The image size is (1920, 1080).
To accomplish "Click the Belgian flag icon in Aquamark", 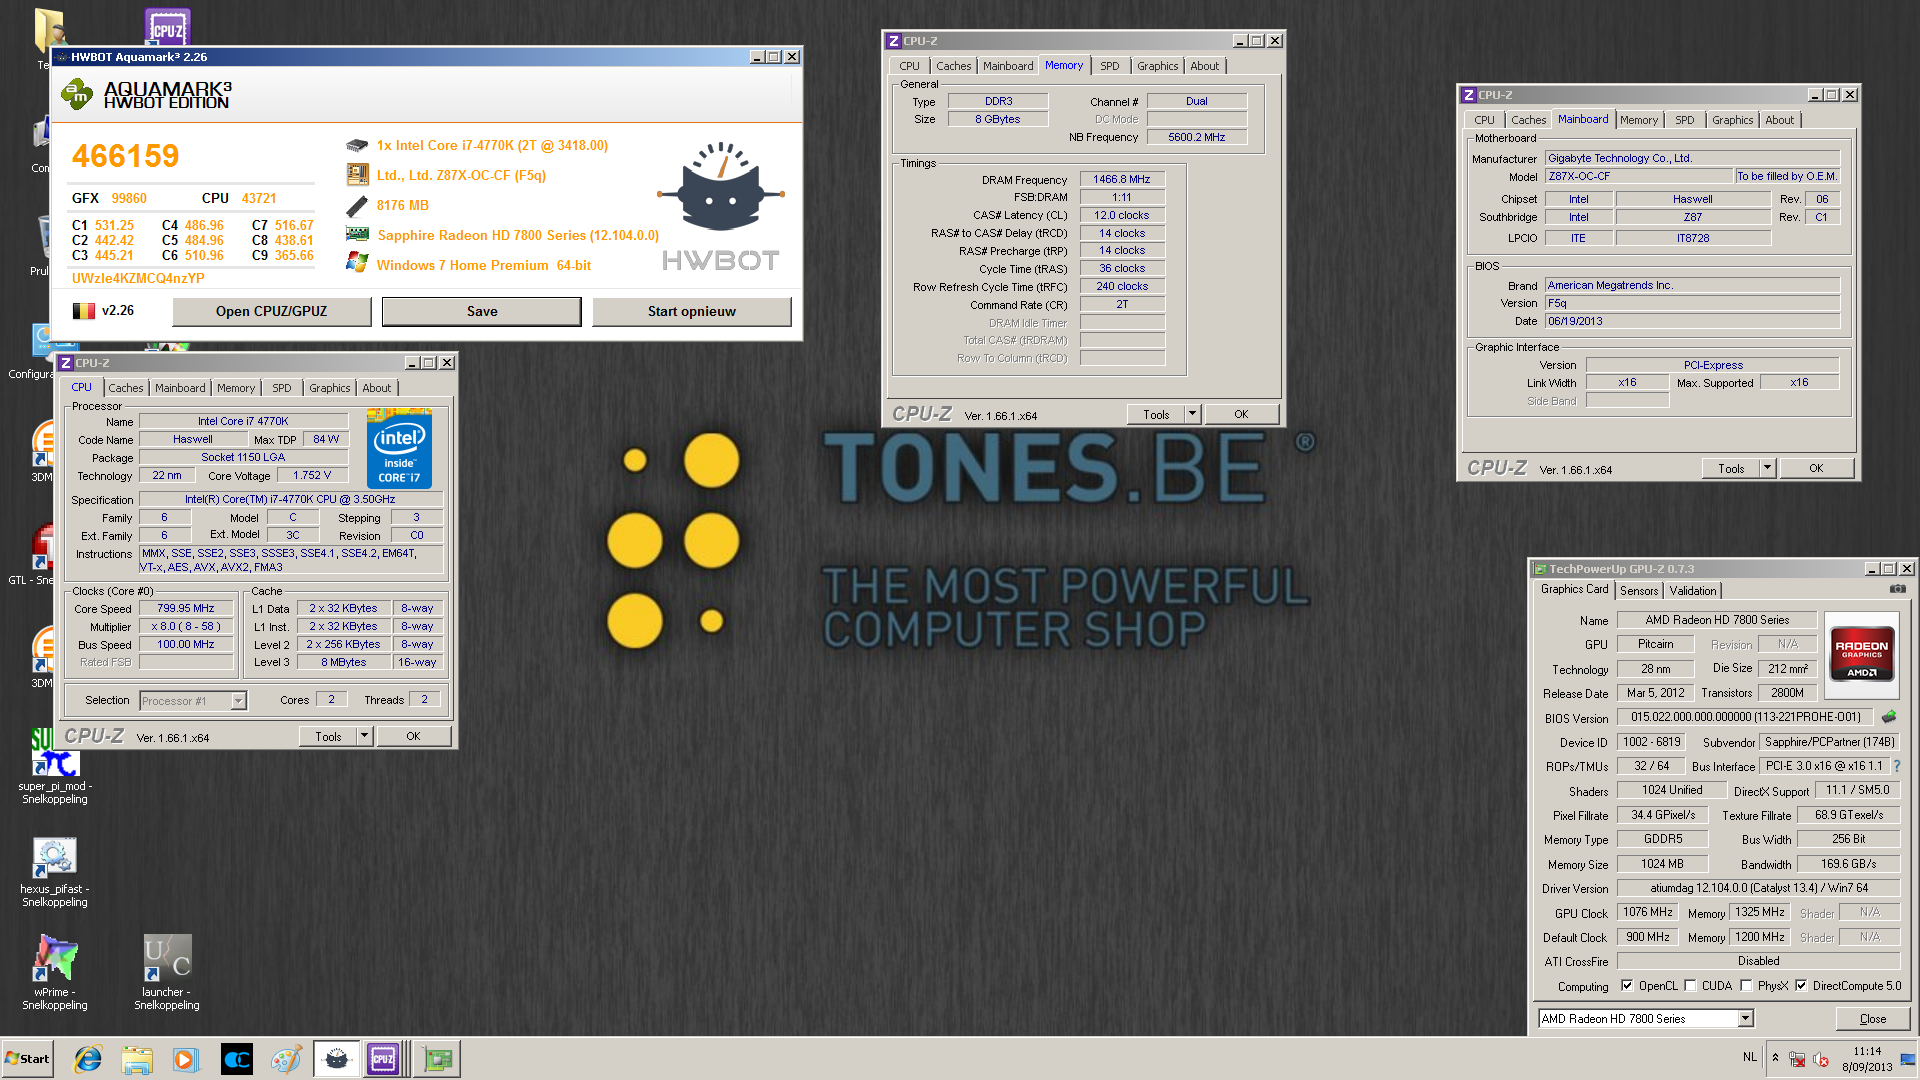I will tap(84, 311).
